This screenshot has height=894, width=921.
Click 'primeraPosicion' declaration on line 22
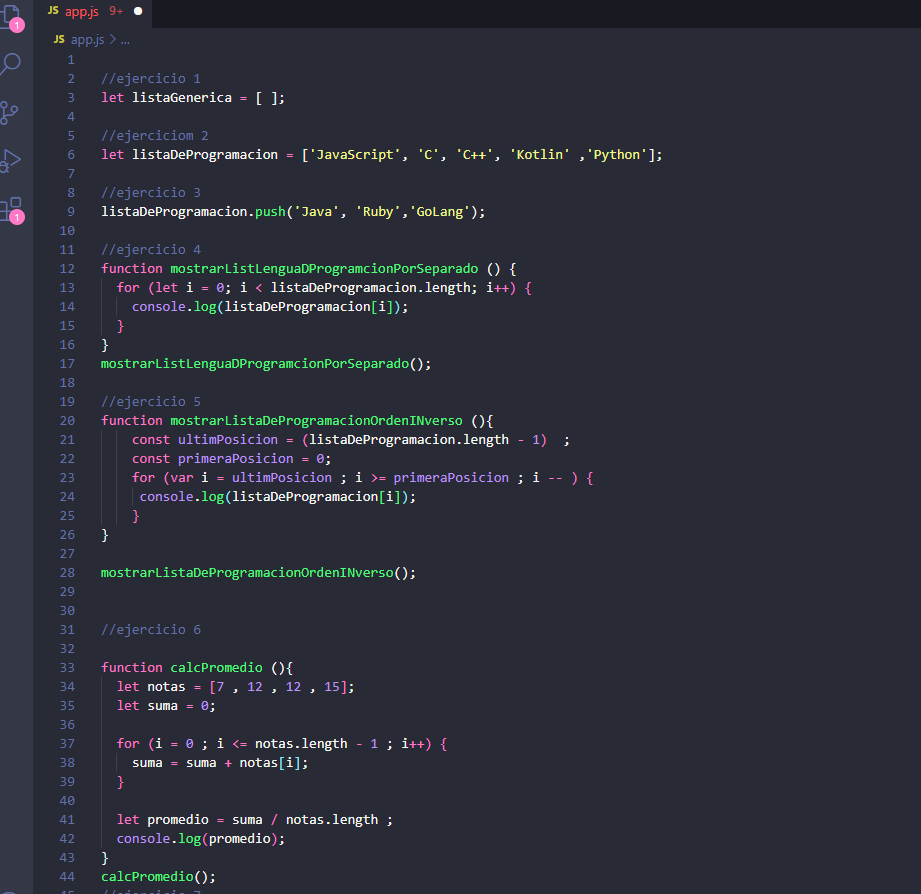(236, 459)
